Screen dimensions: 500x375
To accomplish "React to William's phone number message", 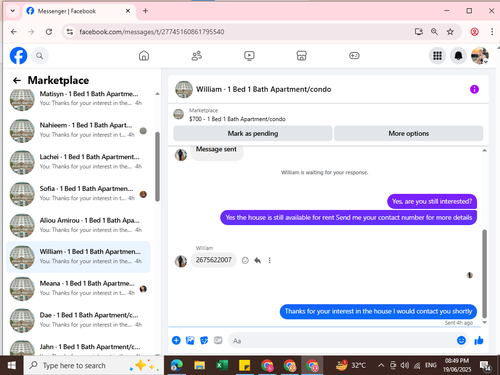I will (x=245, y=260).
